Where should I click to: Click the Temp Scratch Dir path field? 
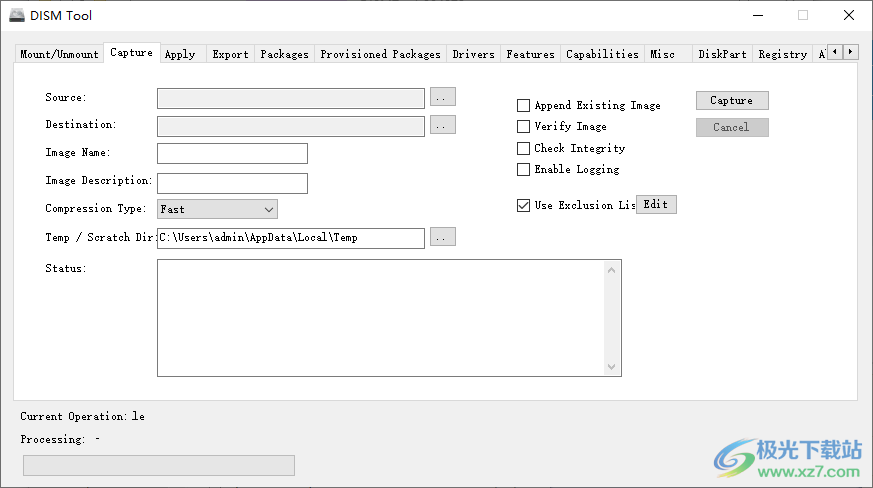click(291, 238)
